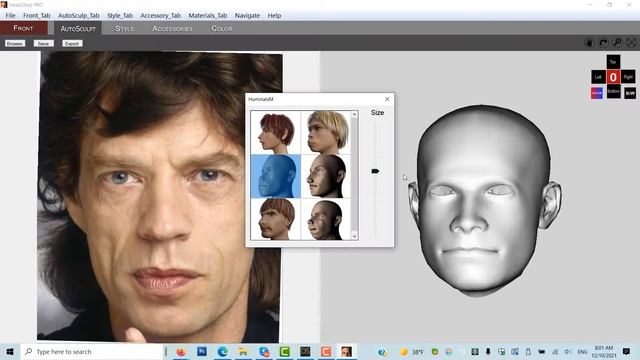Reset view with the red 0 button
Screen dimensions: 640x360
[613, 77]
